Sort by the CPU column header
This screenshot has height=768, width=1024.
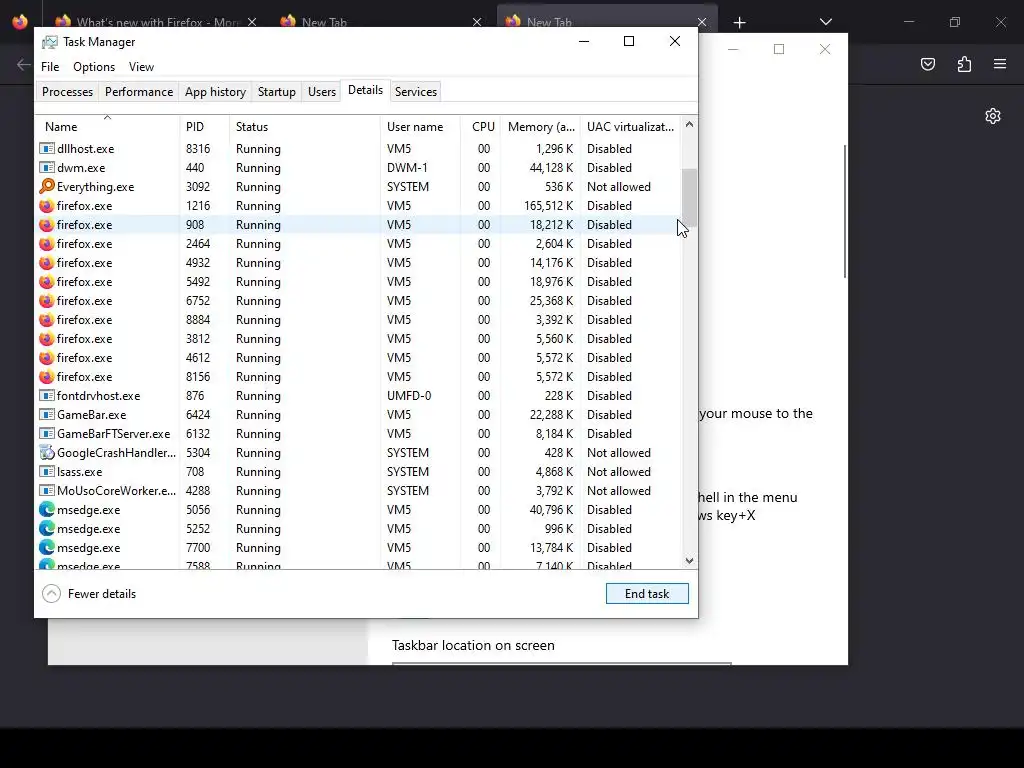(x=481, y=127)
